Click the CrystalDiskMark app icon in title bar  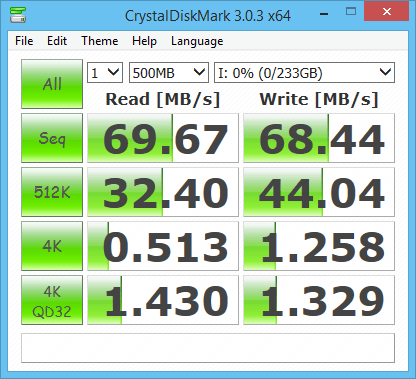pyautogui.click(x=18, y=15)
